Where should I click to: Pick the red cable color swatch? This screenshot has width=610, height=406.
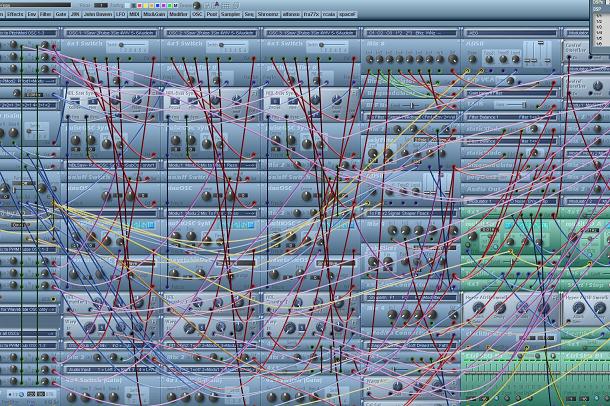140,5
